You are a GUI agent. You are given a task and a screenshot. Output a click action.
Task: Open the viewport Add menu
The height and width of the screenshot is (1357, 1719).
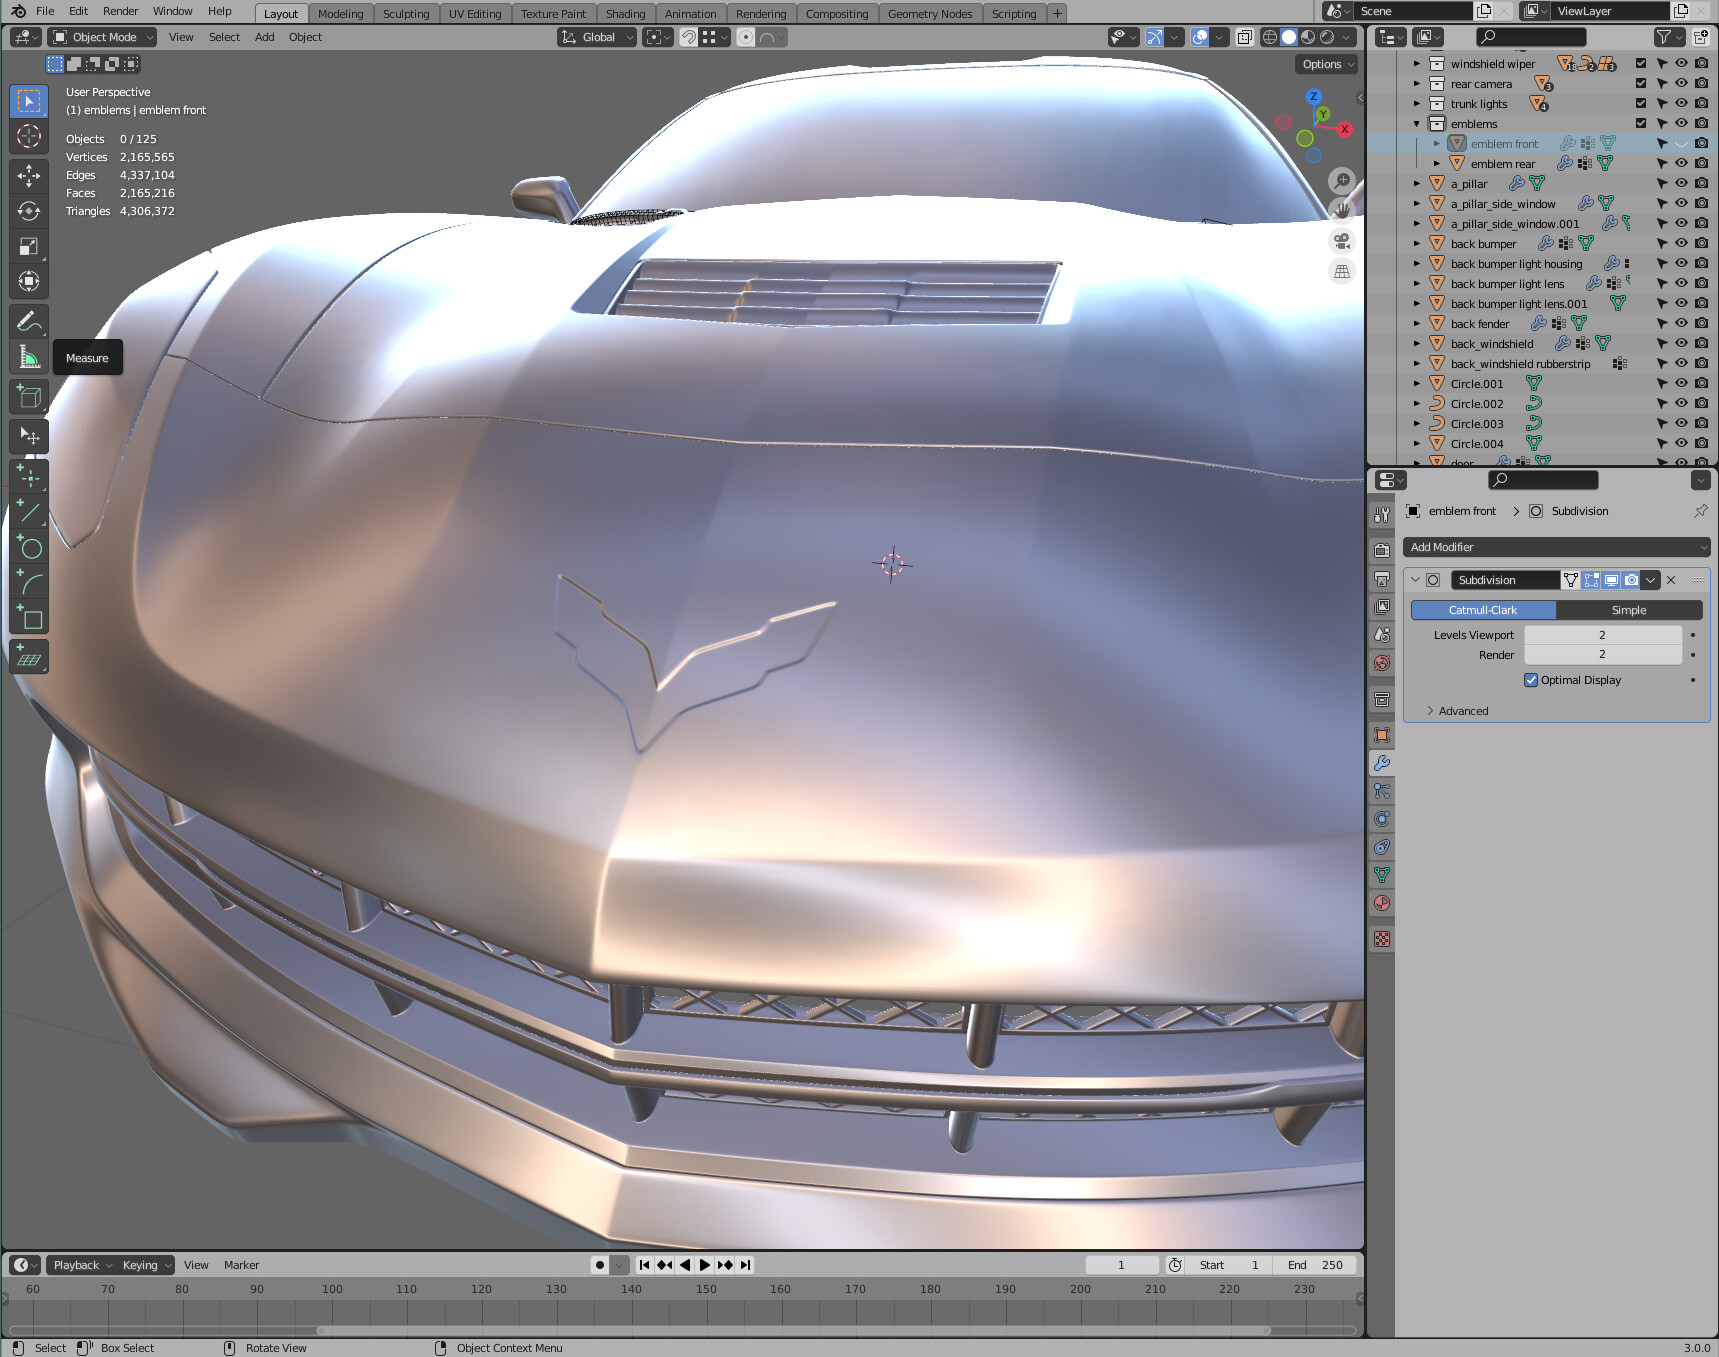pos(264,37)
